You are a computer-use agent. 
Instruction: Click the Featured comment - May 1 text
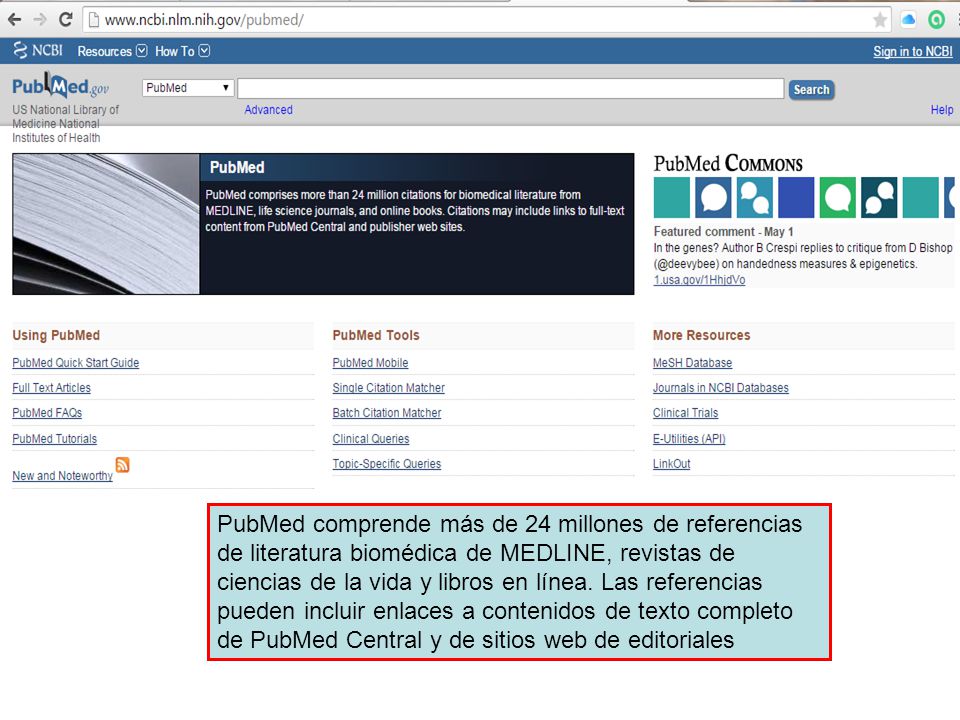724,231
